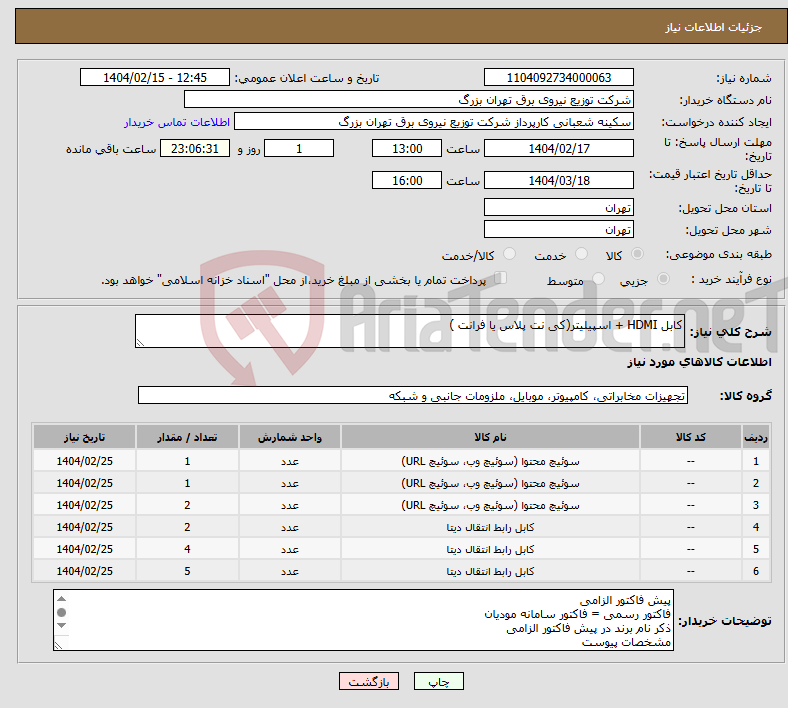Click row 1 item name سوئیچ محتوا
The height and width of the screenshot is (708, 788).
[x=490, y=461]
